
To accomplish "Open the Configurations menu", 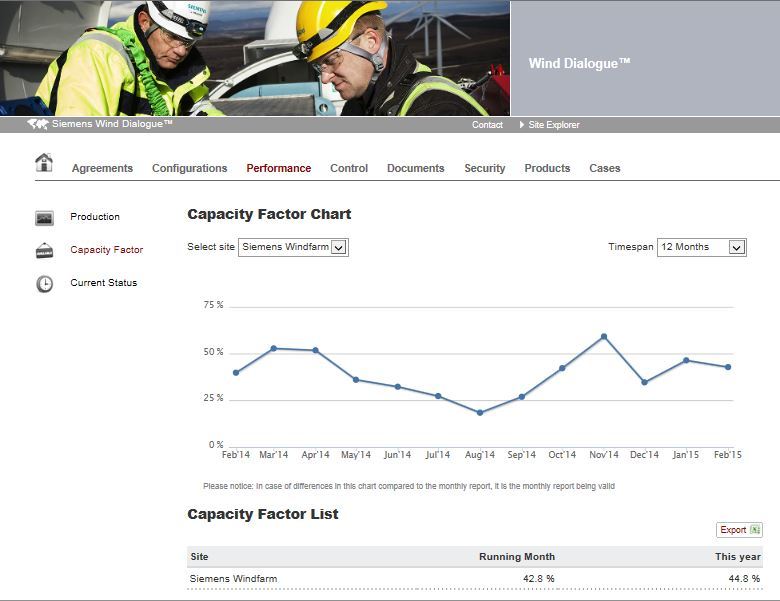I will point(190,168).
